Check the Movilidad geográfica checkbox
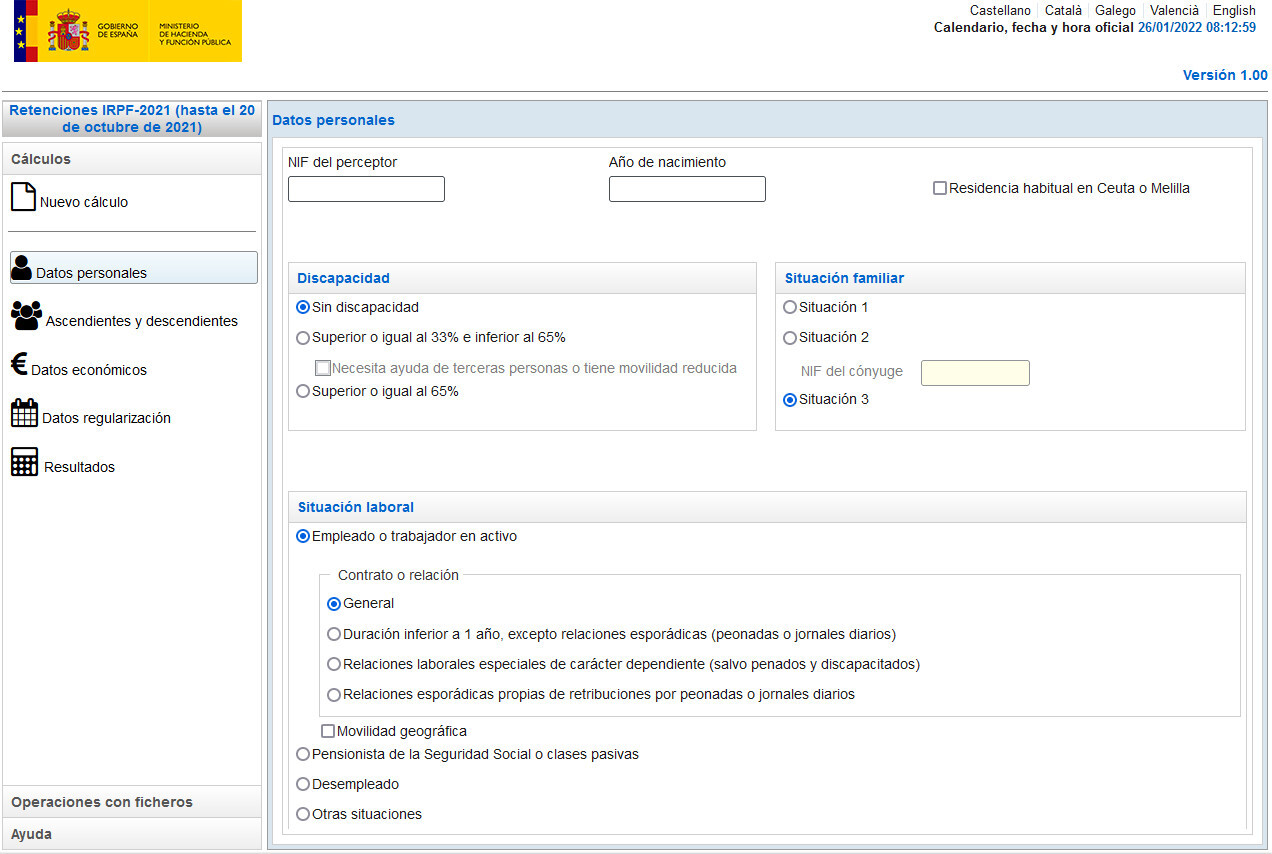Screen dimensions: 1272x854 pos(328,731)
